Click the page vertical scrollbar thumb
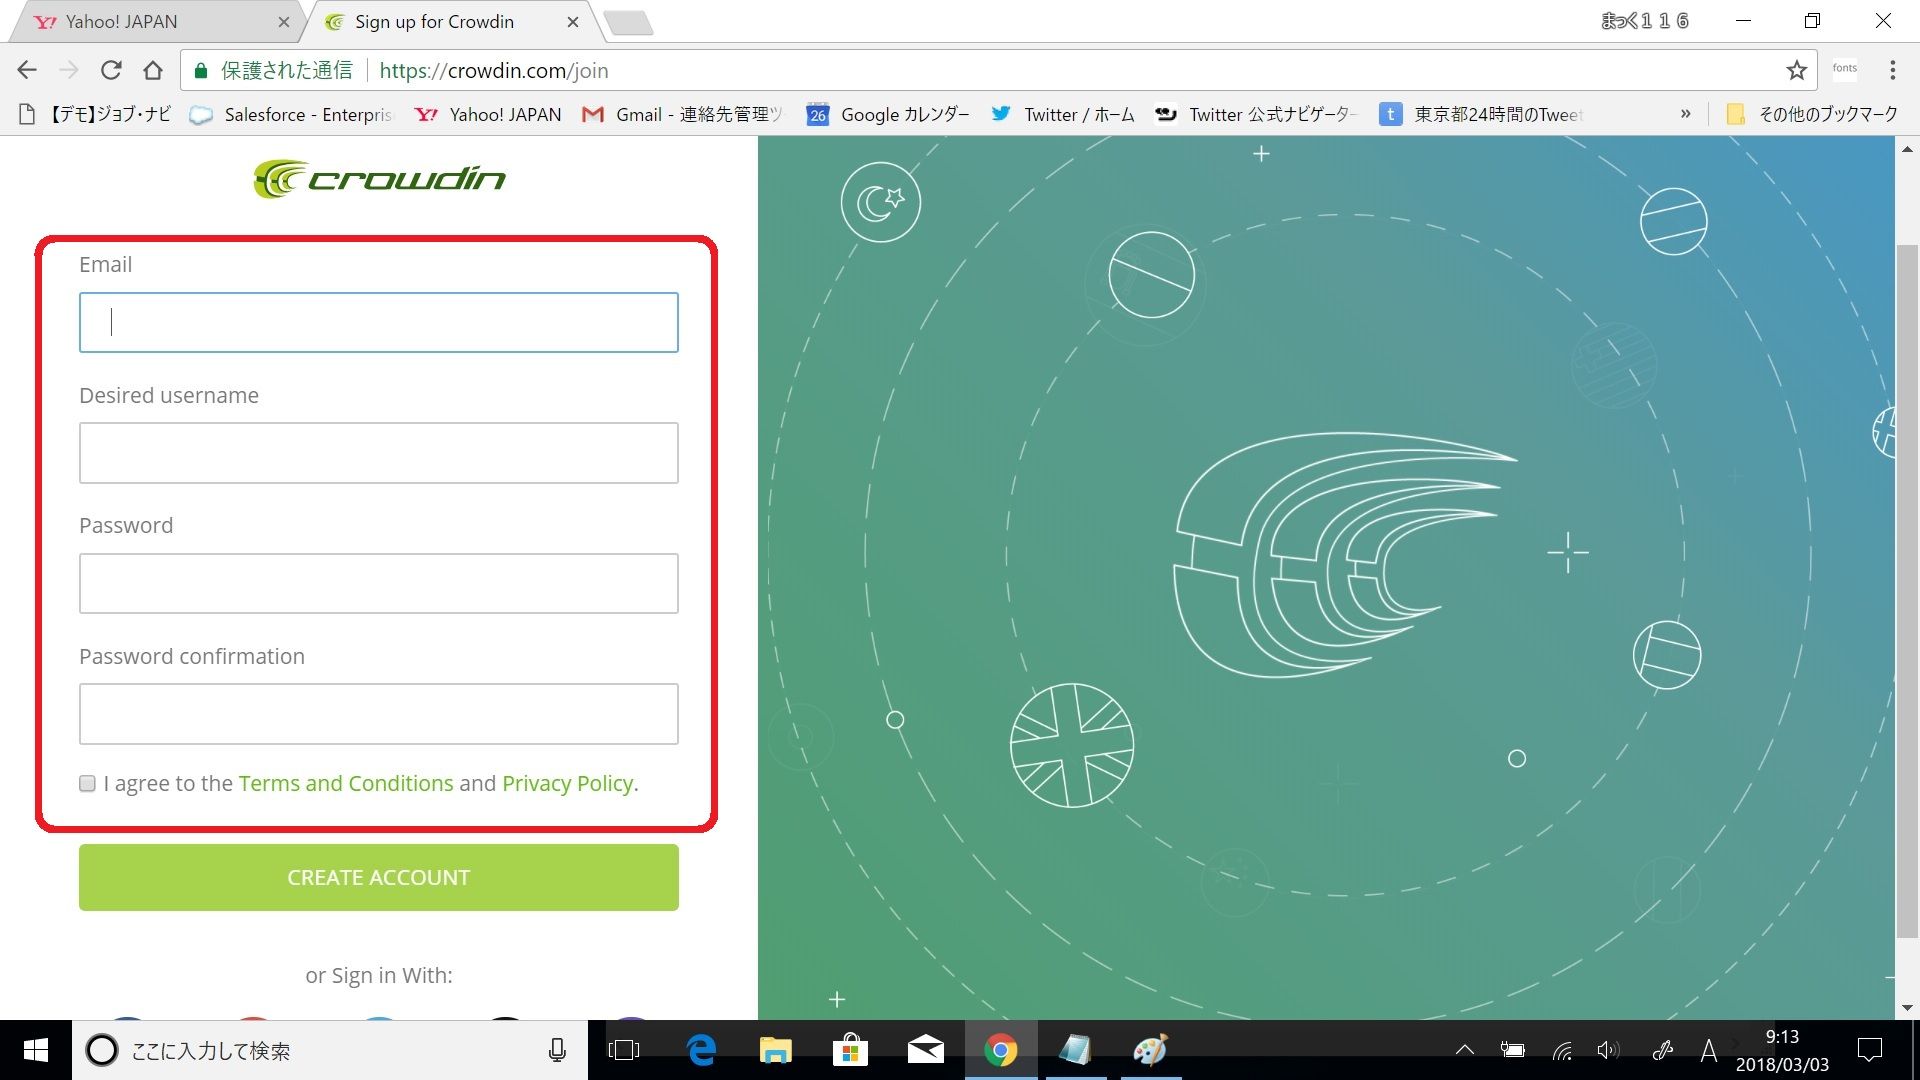1920x1080 pixels. click(x=1907, y=591)
